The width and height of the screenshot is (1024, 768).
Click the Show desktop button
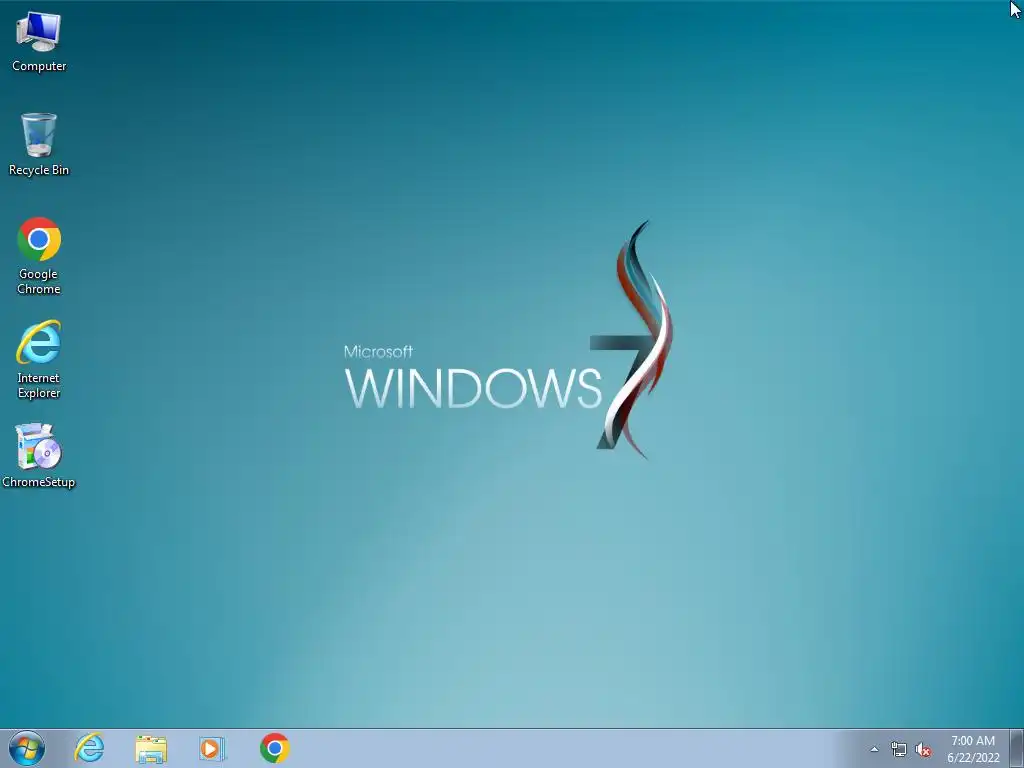[x=1017, y=748]
